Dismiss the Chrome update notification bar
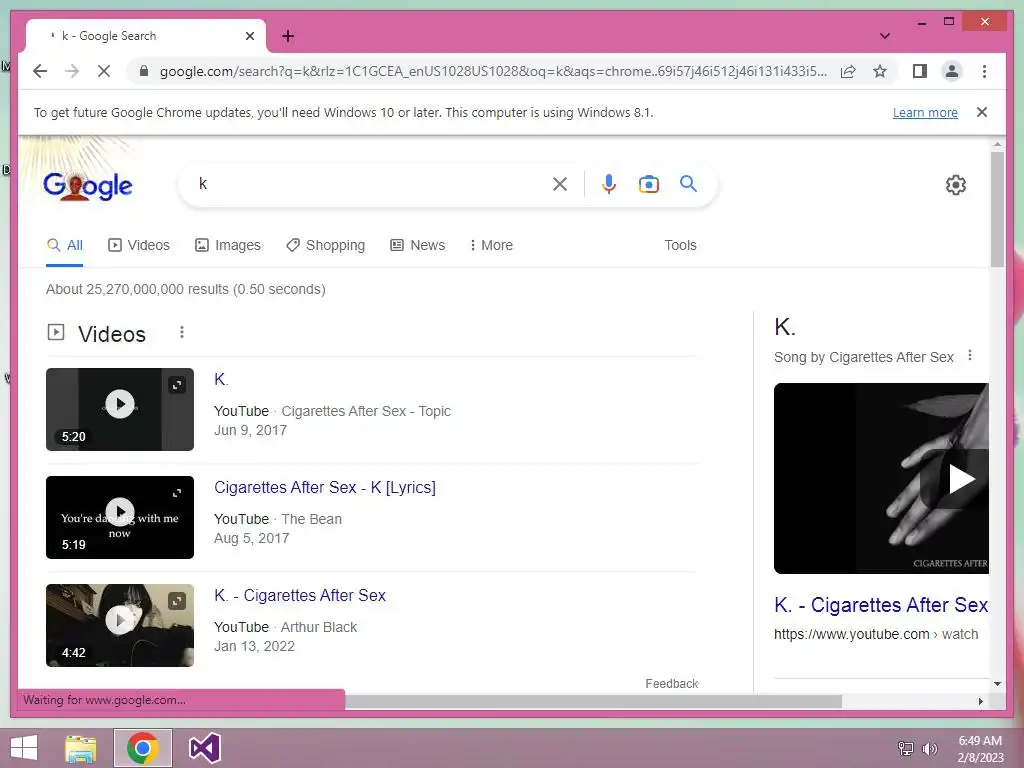1024x768 pixels. point(982,112)
